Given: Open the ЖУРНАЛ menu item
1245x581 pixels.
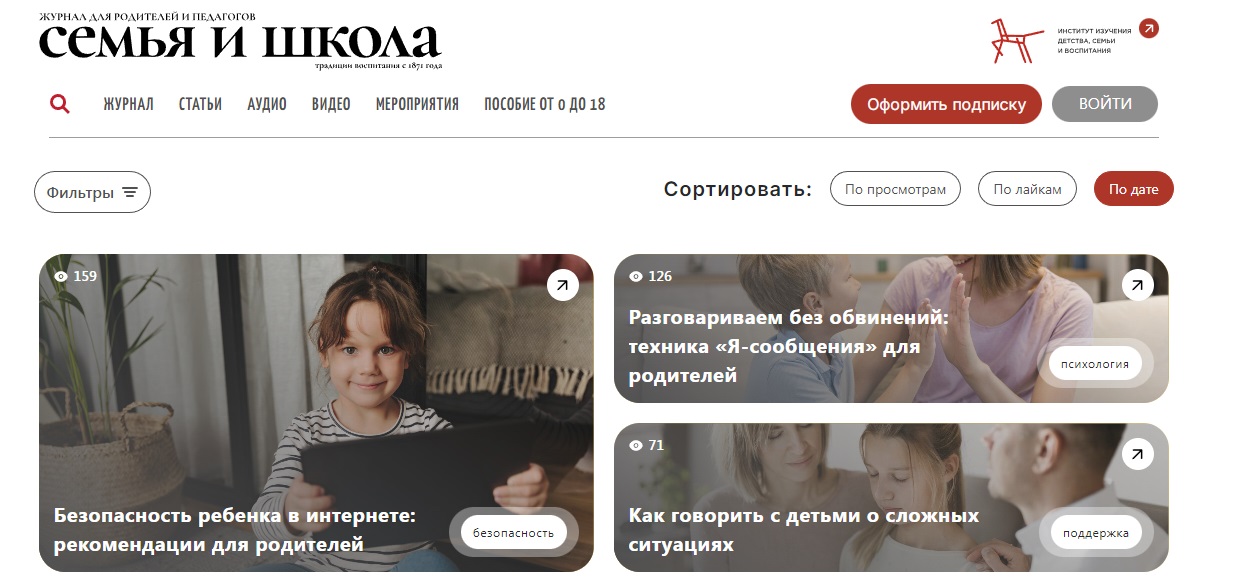Looking at the screenshot, I should [128, 104].
